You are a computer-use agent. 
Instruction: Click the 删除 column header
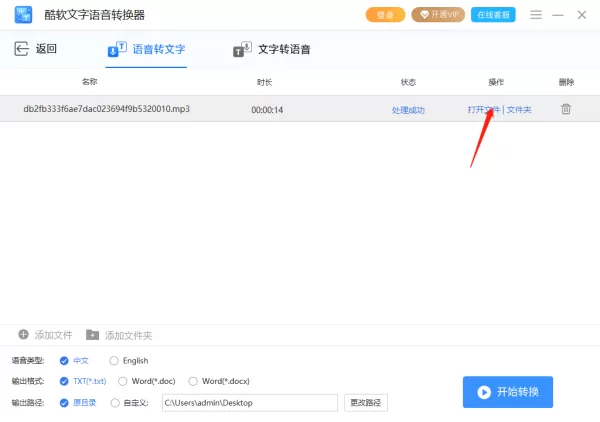[566, 82]
